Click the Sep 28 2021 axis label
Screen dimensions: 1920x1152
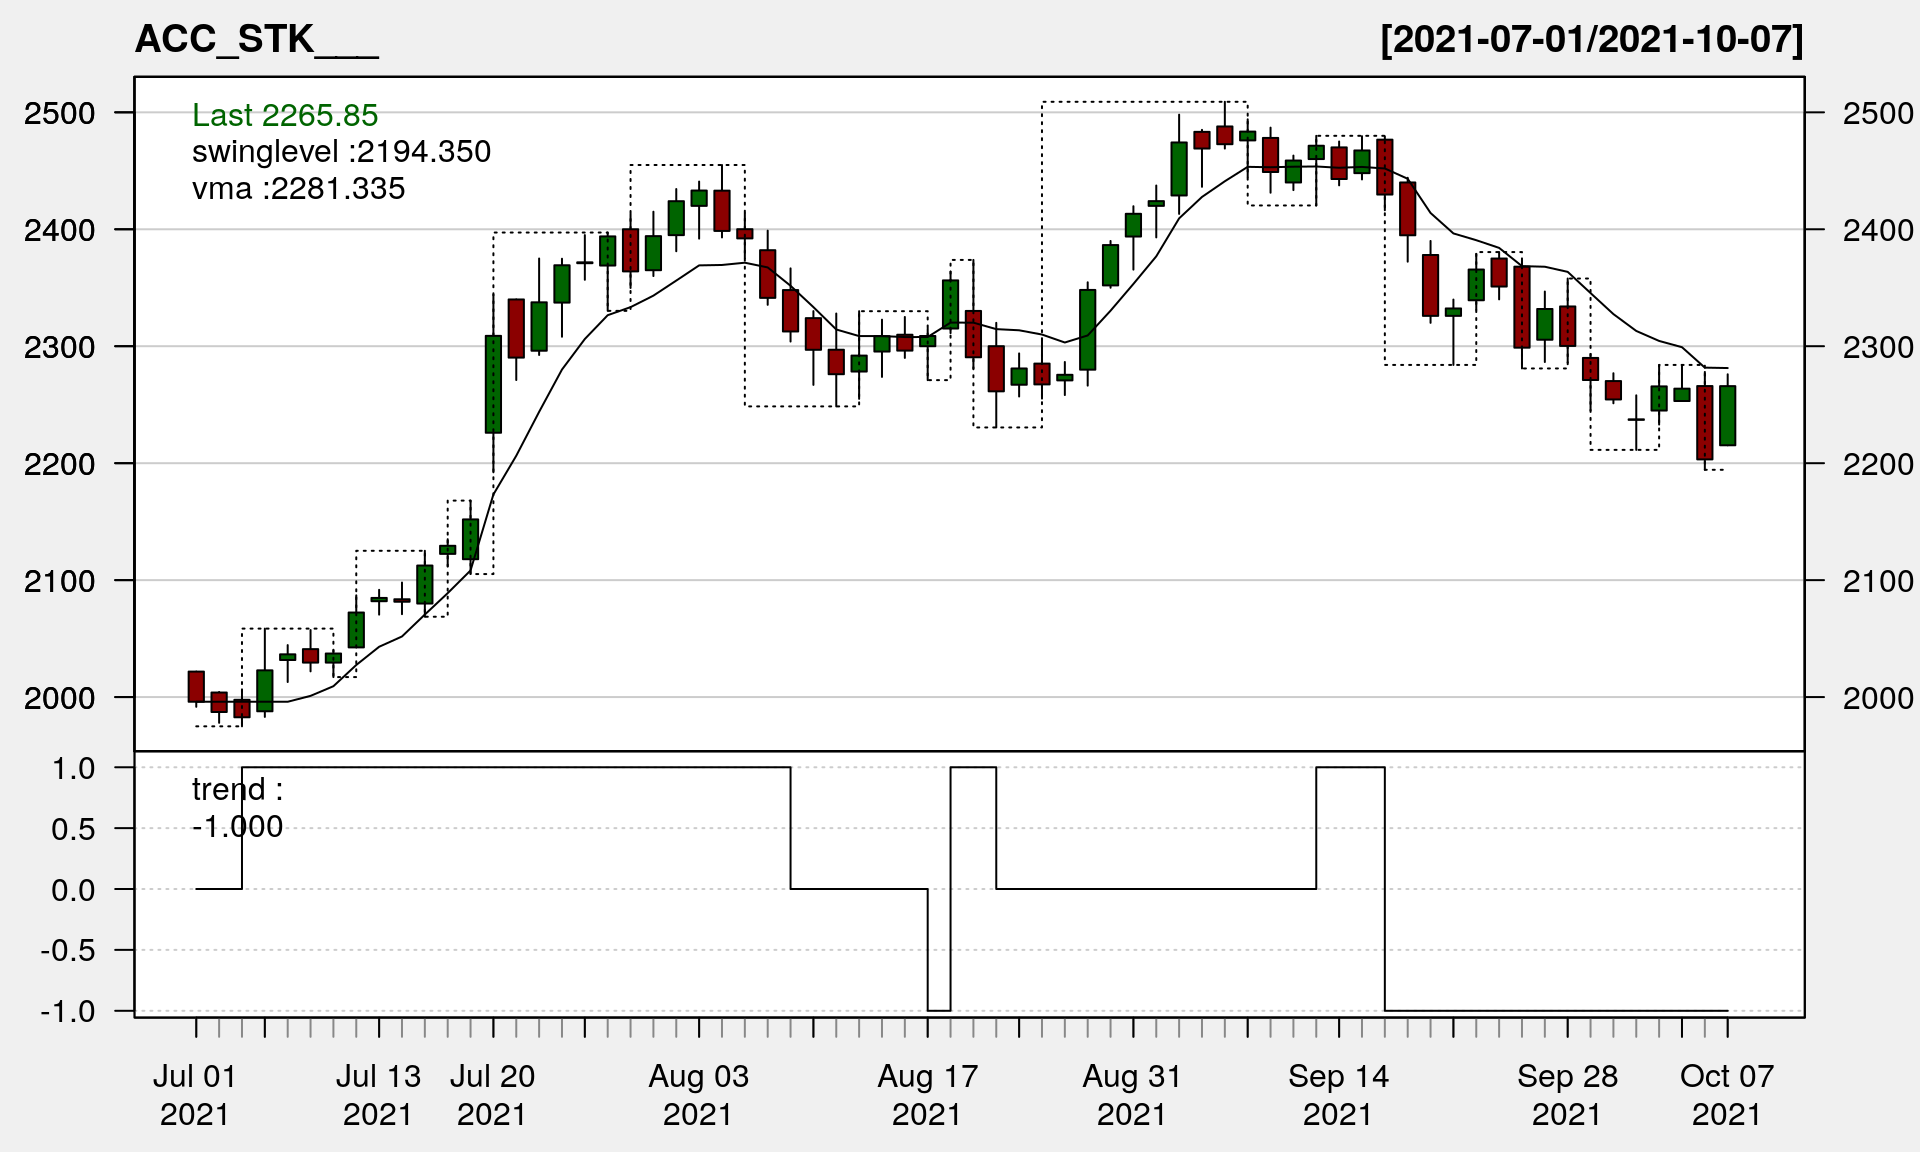pos(1567,1095)
